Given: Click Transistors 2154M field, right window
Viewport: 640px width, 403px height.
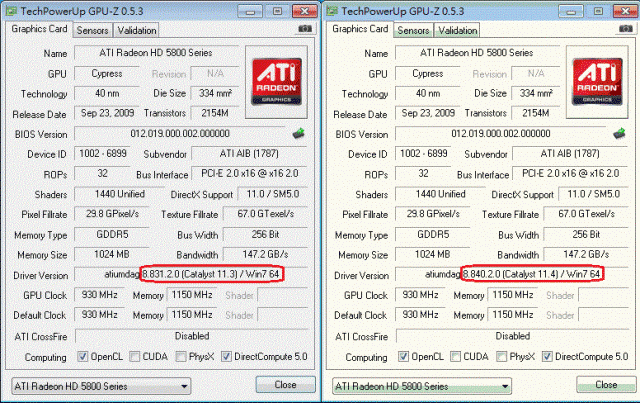Looking at the screenshot, I should (x=536, y=113).
